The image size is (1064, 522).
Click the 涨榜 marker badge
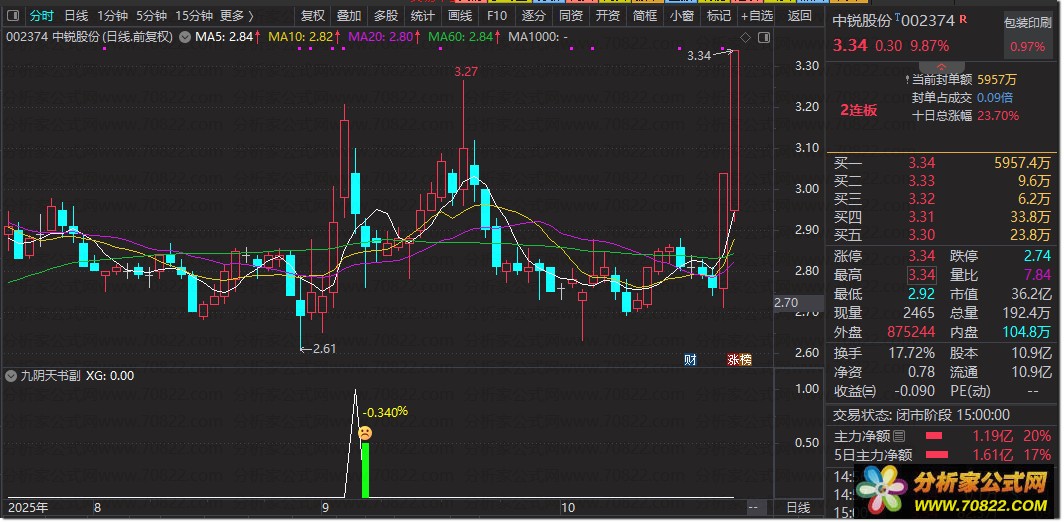(x=740, y=360)
